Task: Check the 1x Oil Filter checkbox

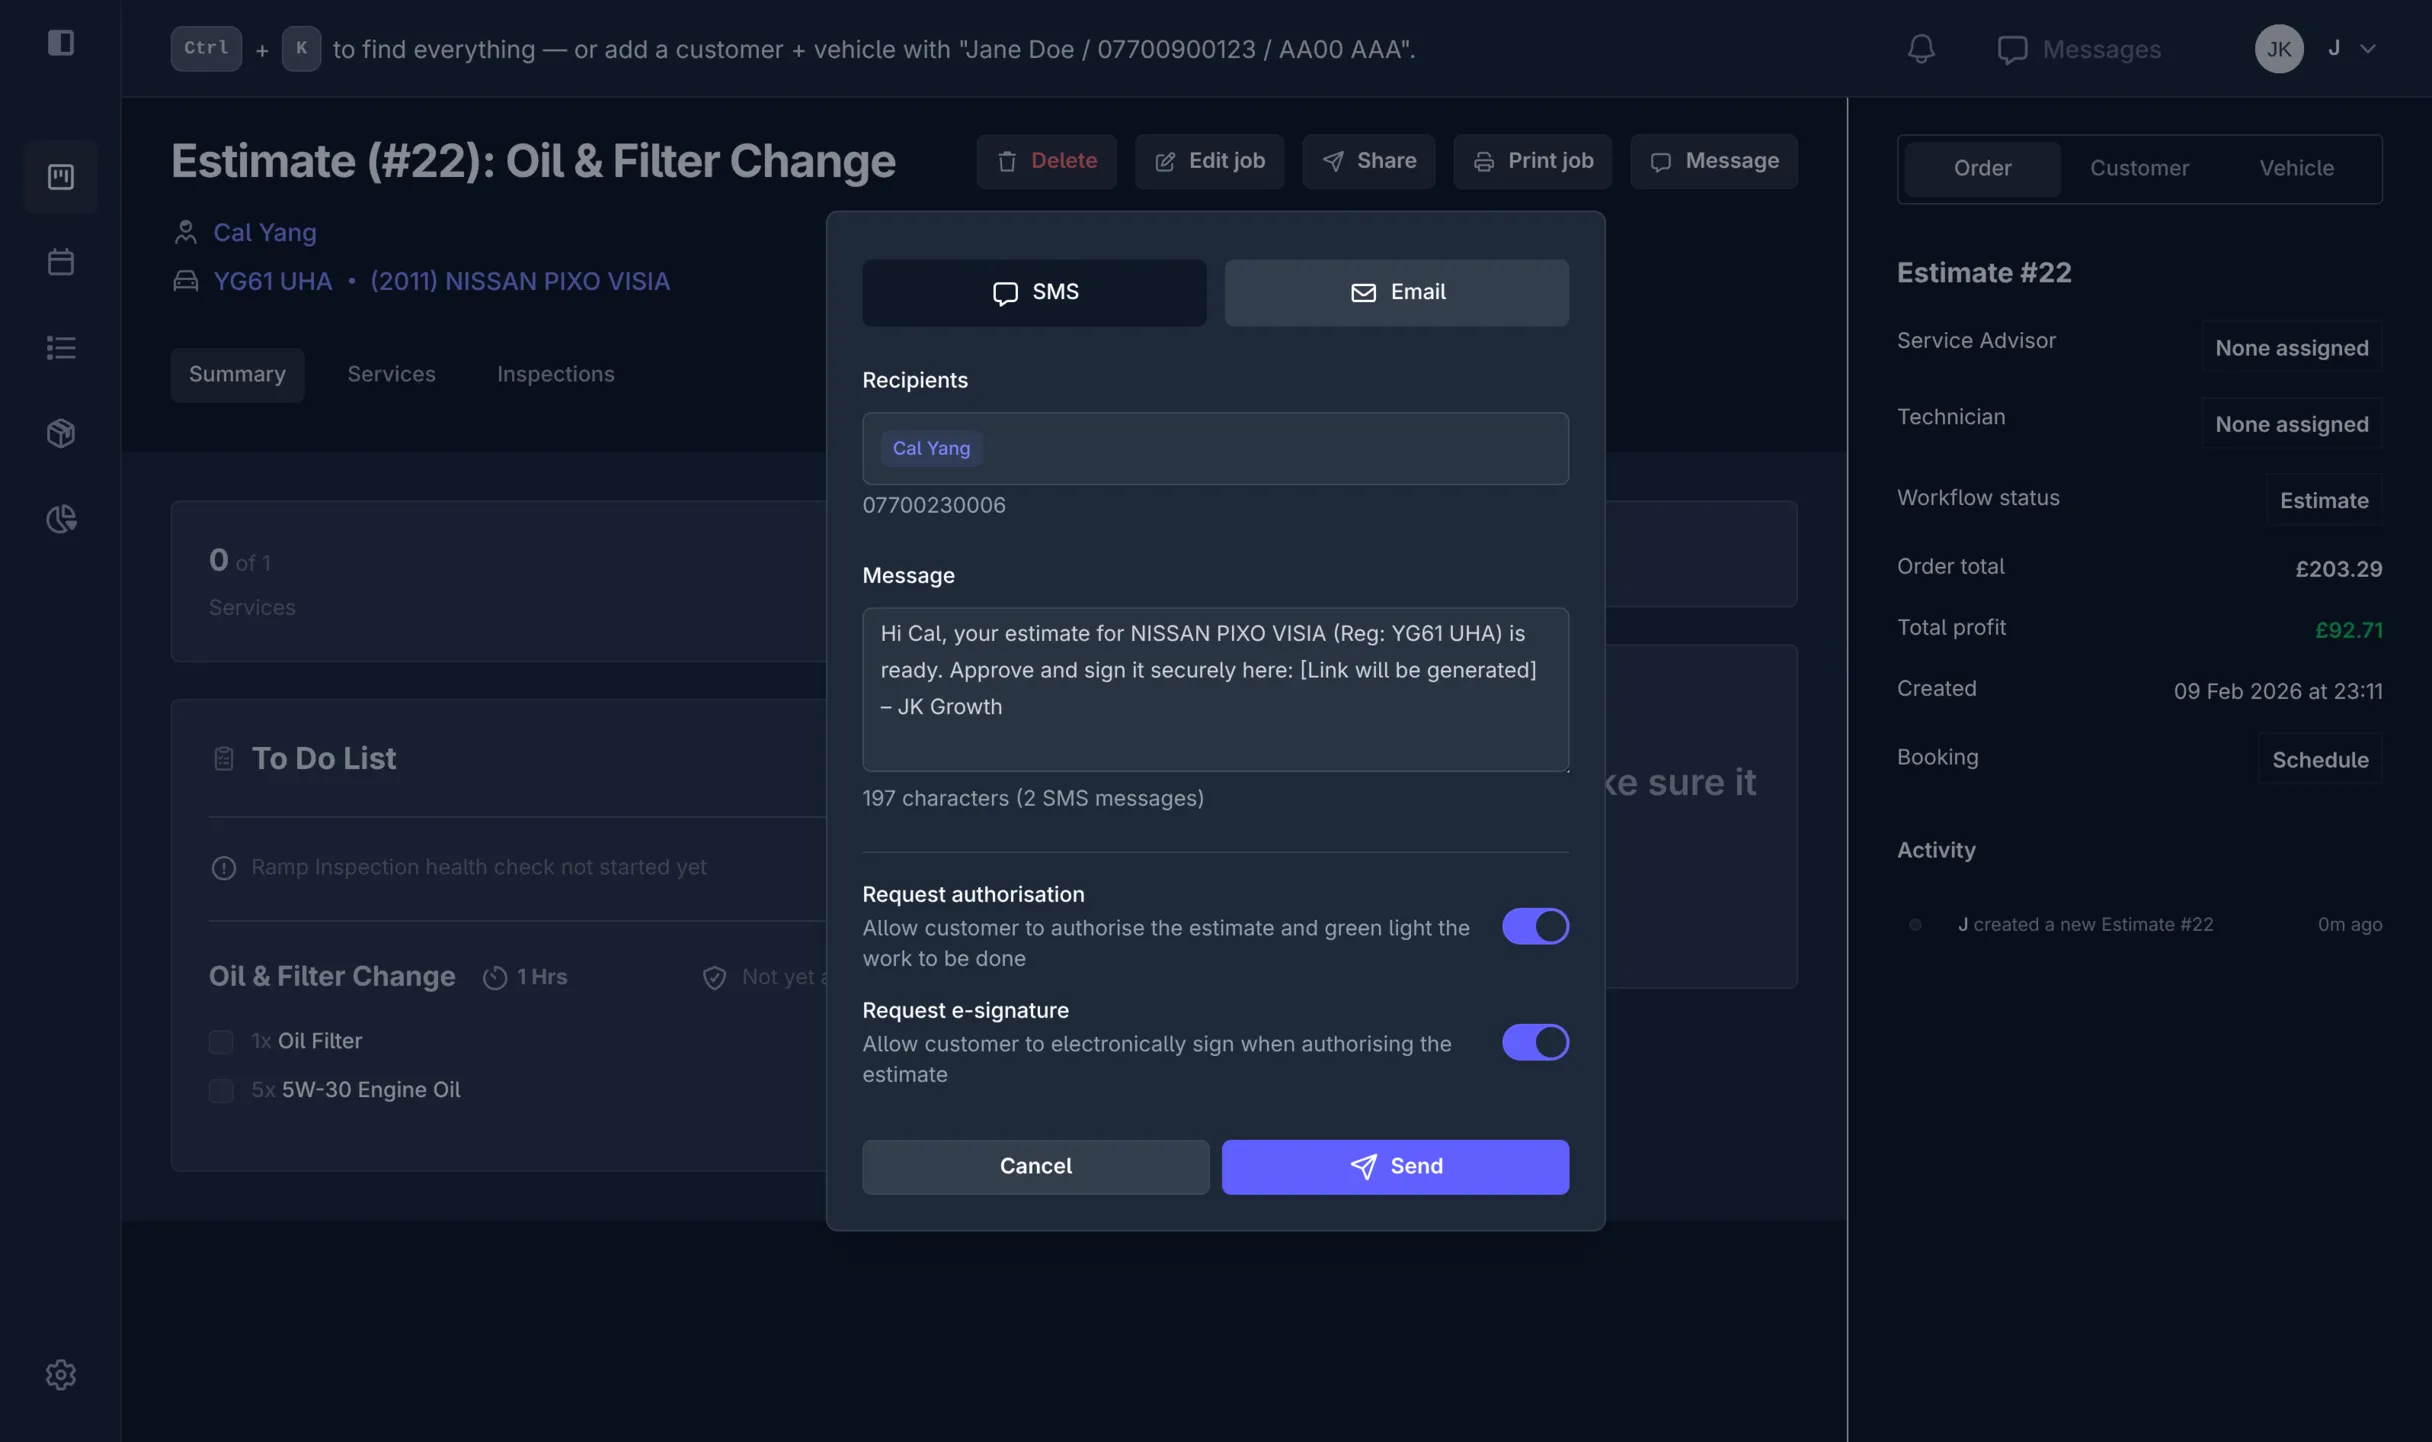Action: tap(221, 1041)
